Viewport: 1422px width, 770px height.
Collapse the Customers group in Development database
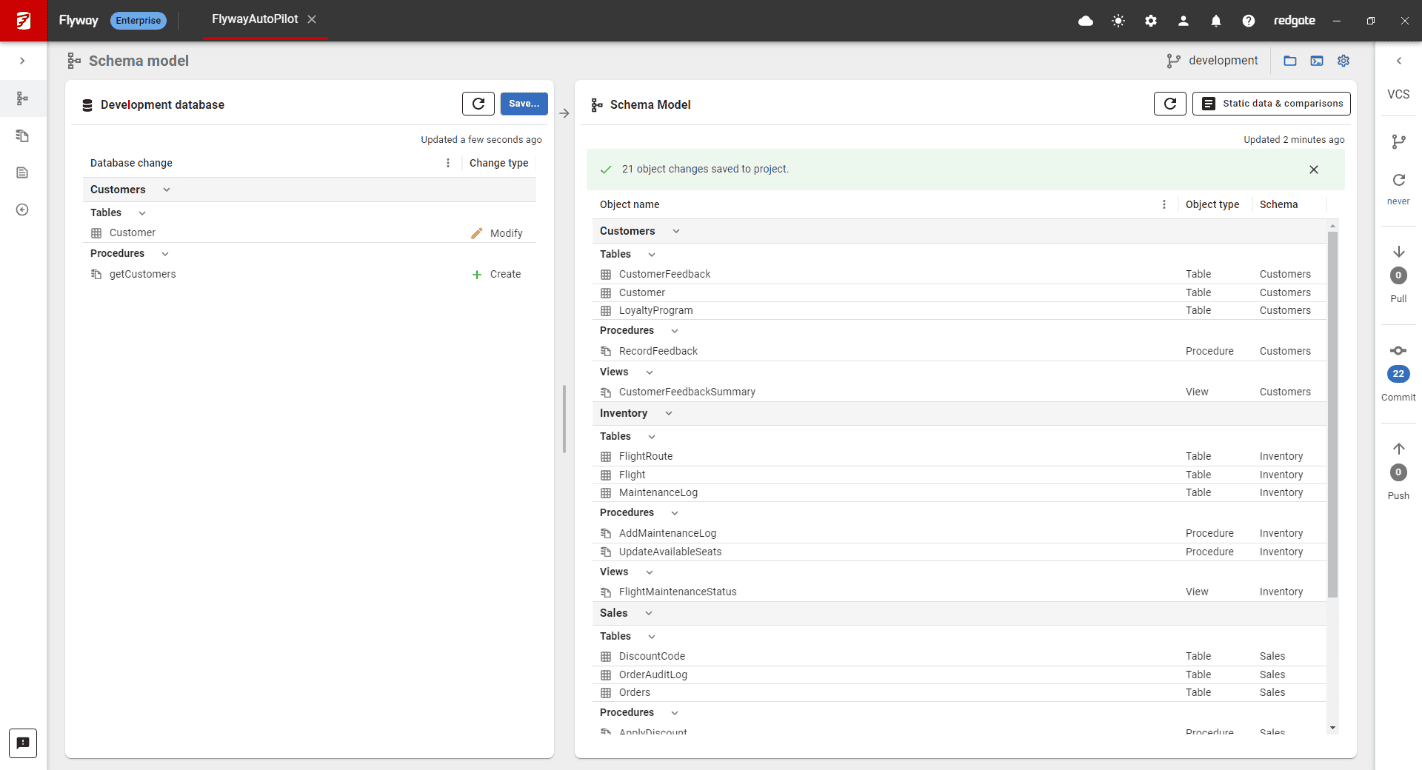click(x=166, y=190)
